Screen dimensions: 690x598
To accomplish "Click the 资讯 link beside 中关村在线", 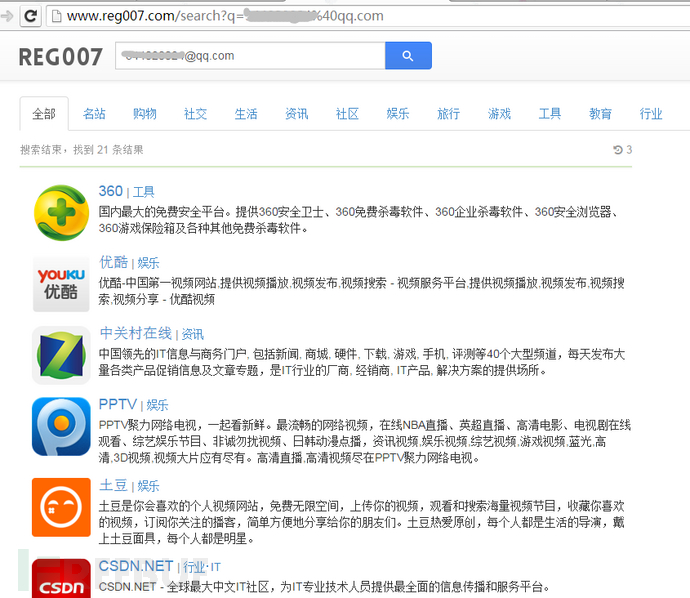I will pos(193,334).
